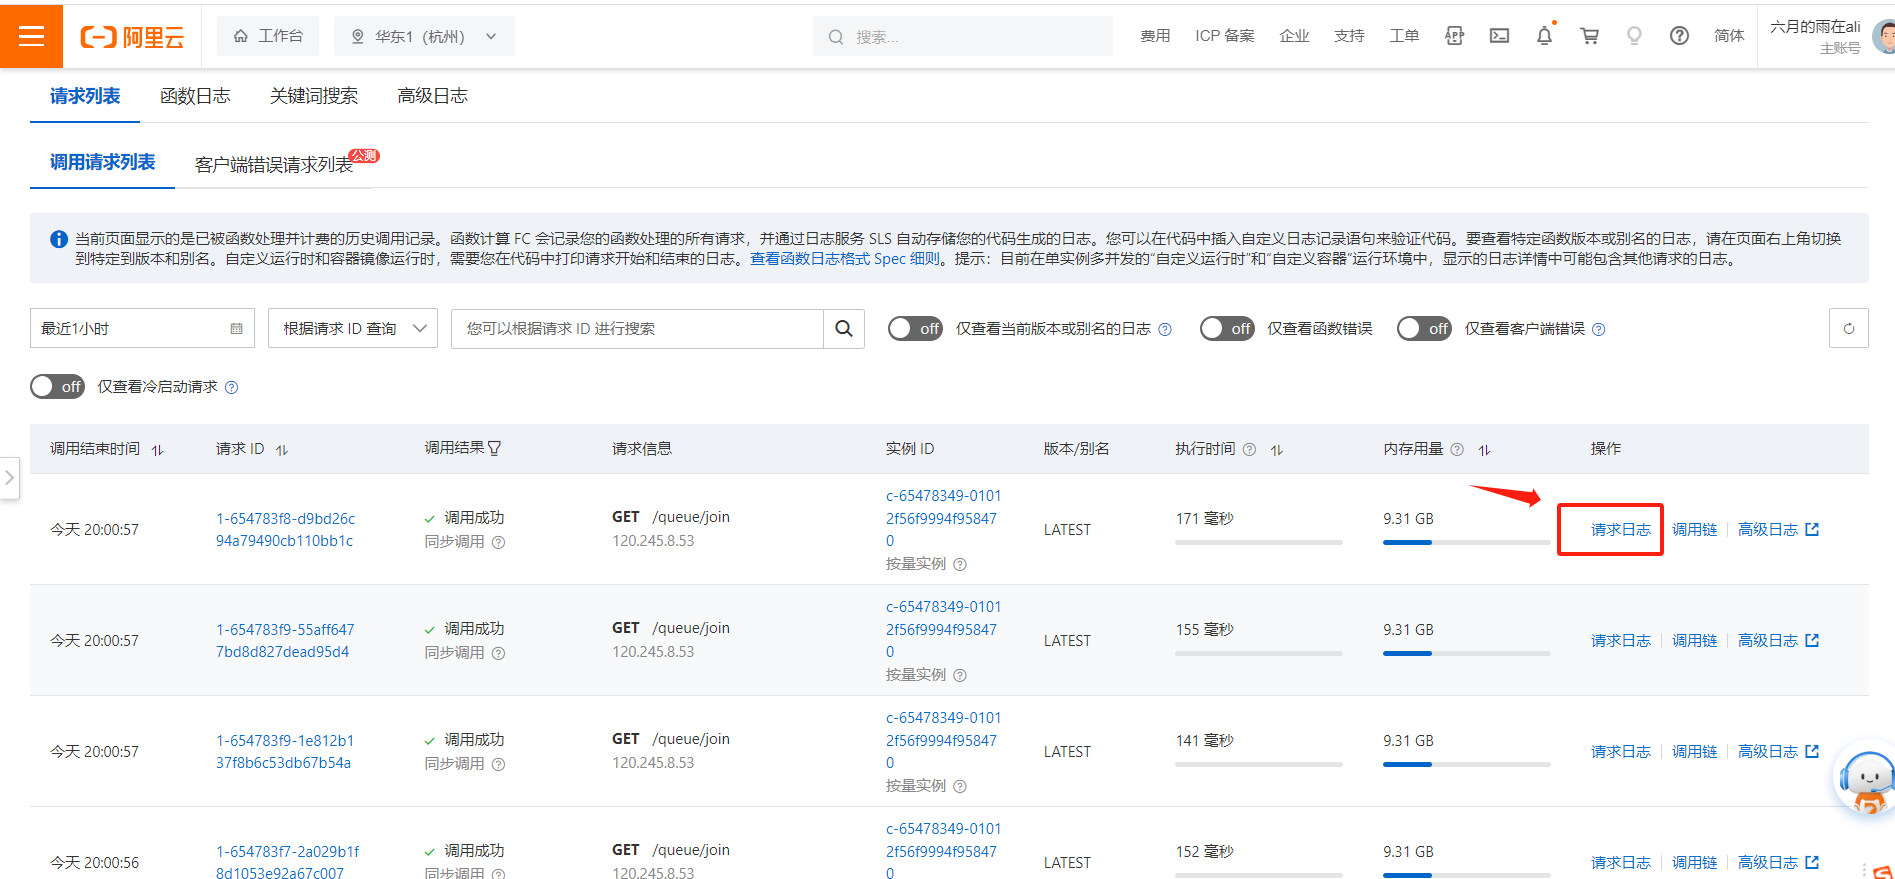
Task: Click the search magnifier button for request ID
Action: [844, 329]
